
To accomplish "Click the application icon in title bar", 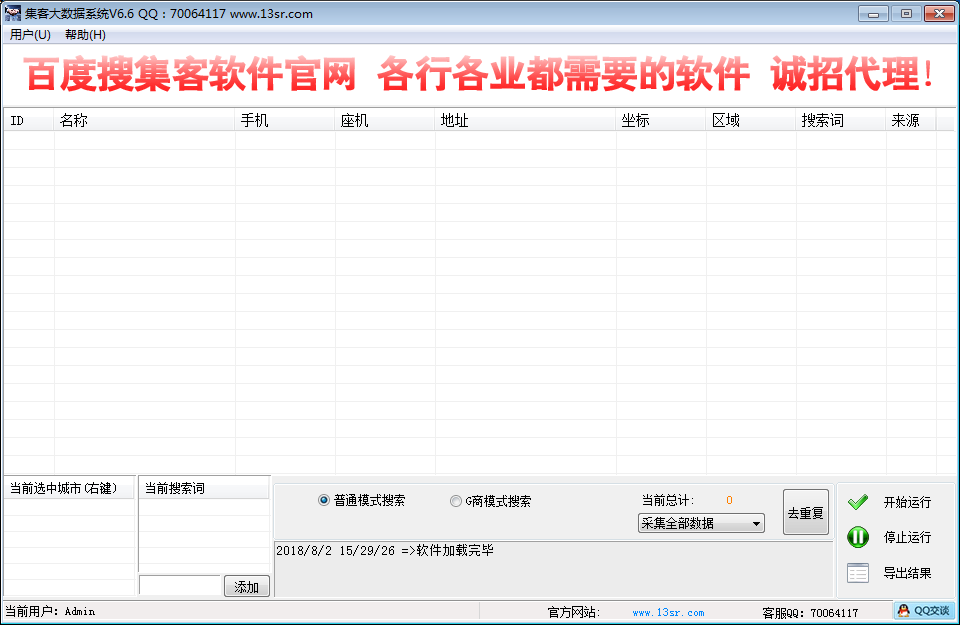I will pos(12,13).
